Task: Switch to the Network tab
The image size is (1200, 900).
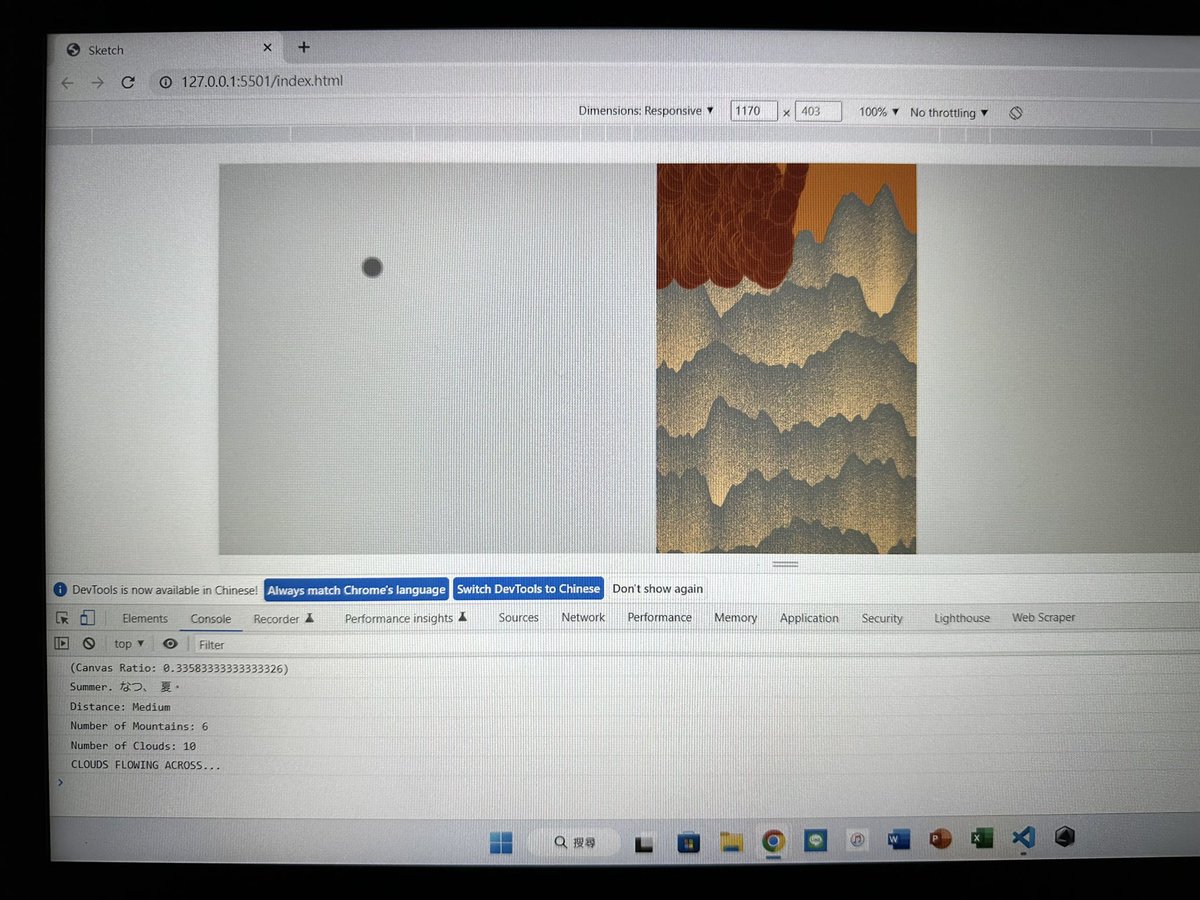Action: tap(583, 618)
